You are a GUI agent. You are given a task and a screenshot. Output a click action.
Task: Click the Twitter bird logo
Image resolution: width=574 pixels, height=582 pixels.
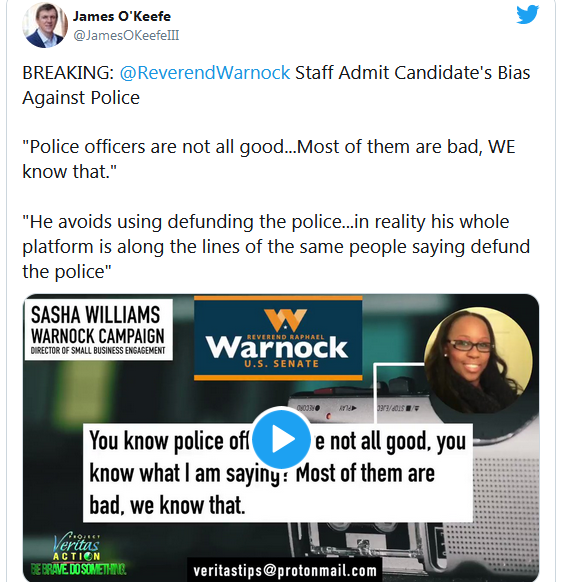(x=527, y=15)
